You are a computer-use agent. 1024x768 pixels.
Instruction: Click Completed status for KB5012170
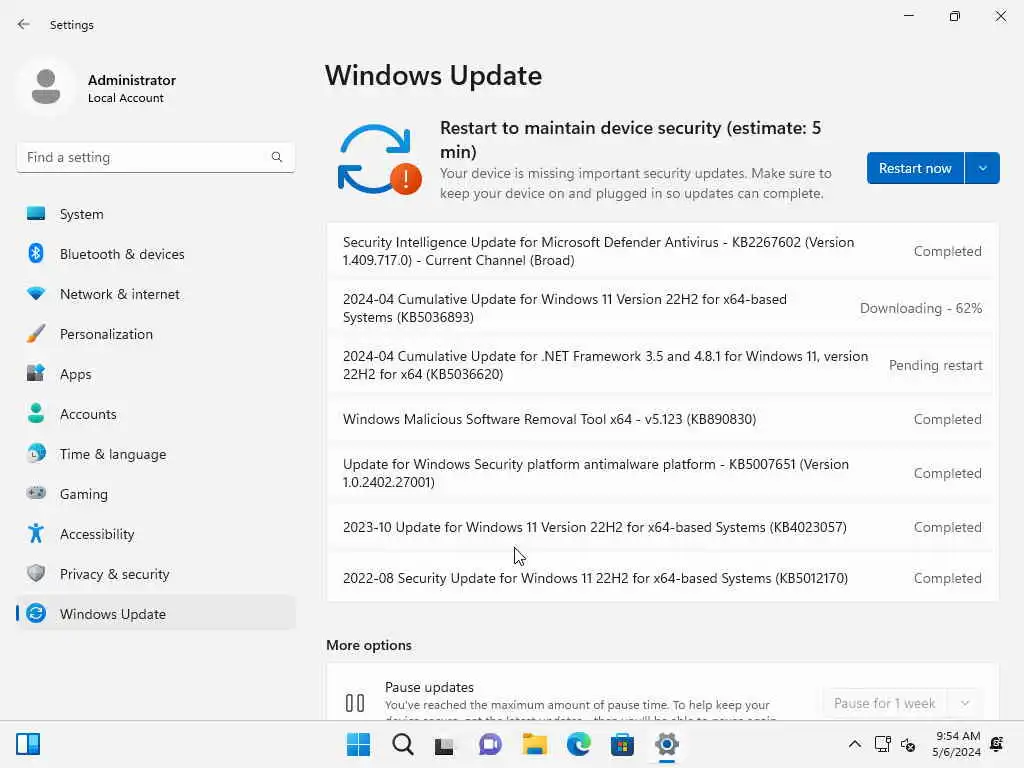click(x=947, y=578)
